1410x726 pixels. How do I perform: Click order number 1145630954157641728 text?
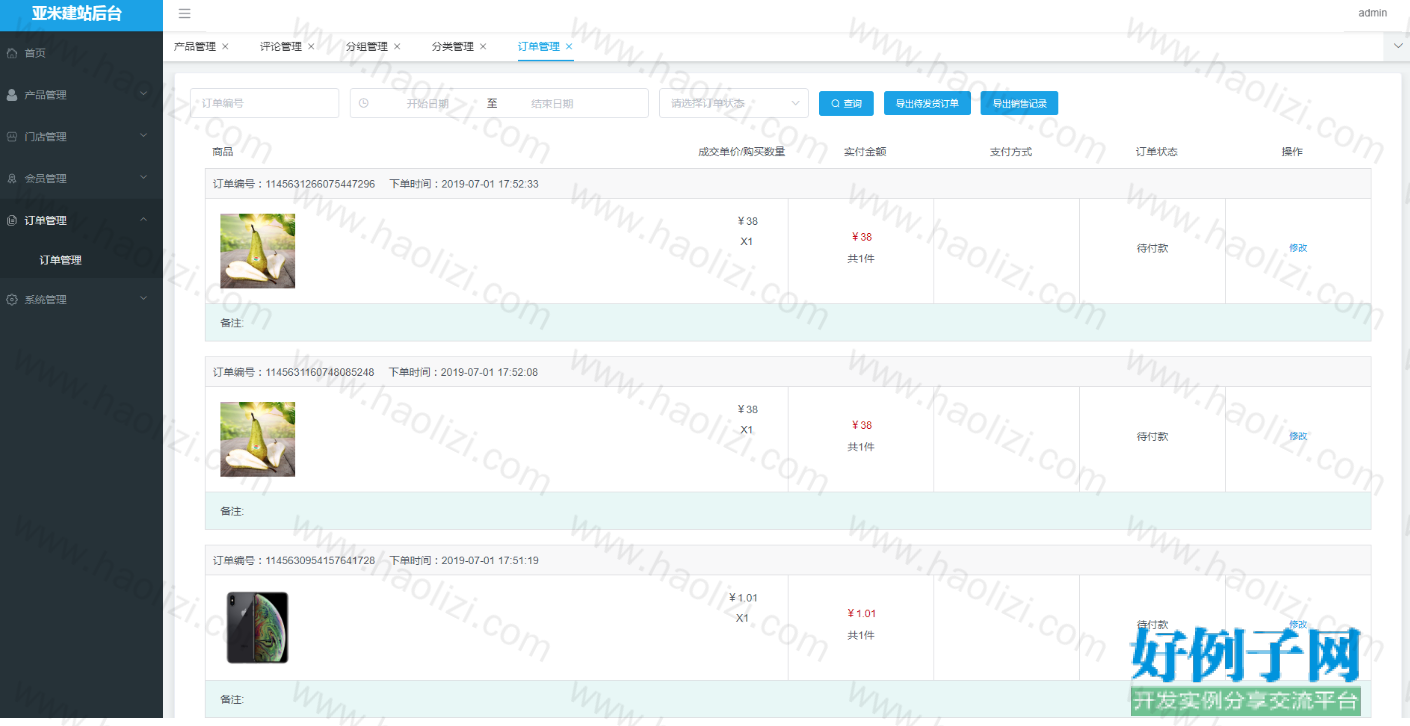(320, 560)
